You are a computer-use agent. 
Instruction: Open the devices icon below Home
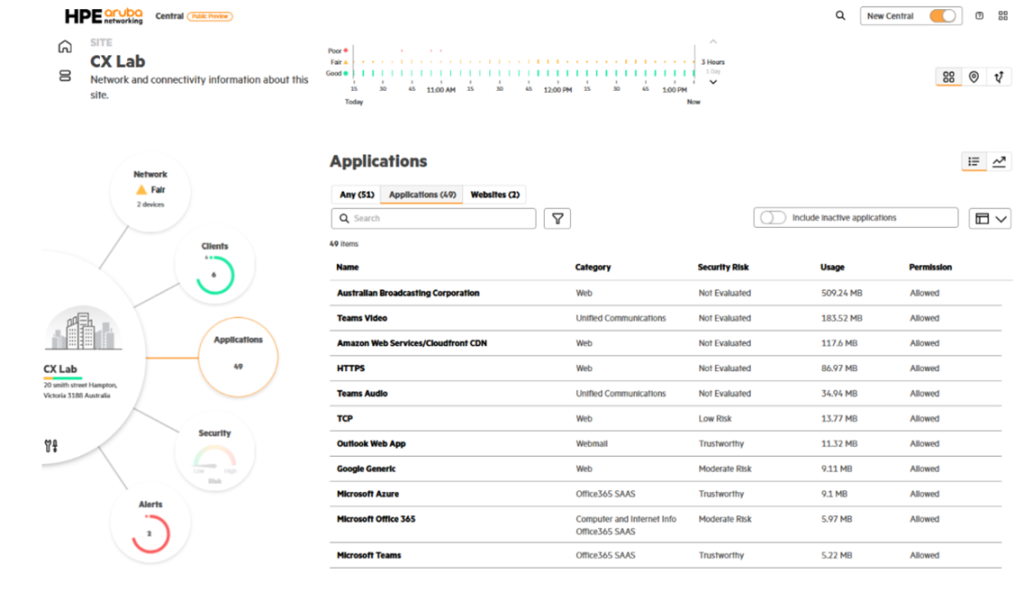click(x=65, y=76)
